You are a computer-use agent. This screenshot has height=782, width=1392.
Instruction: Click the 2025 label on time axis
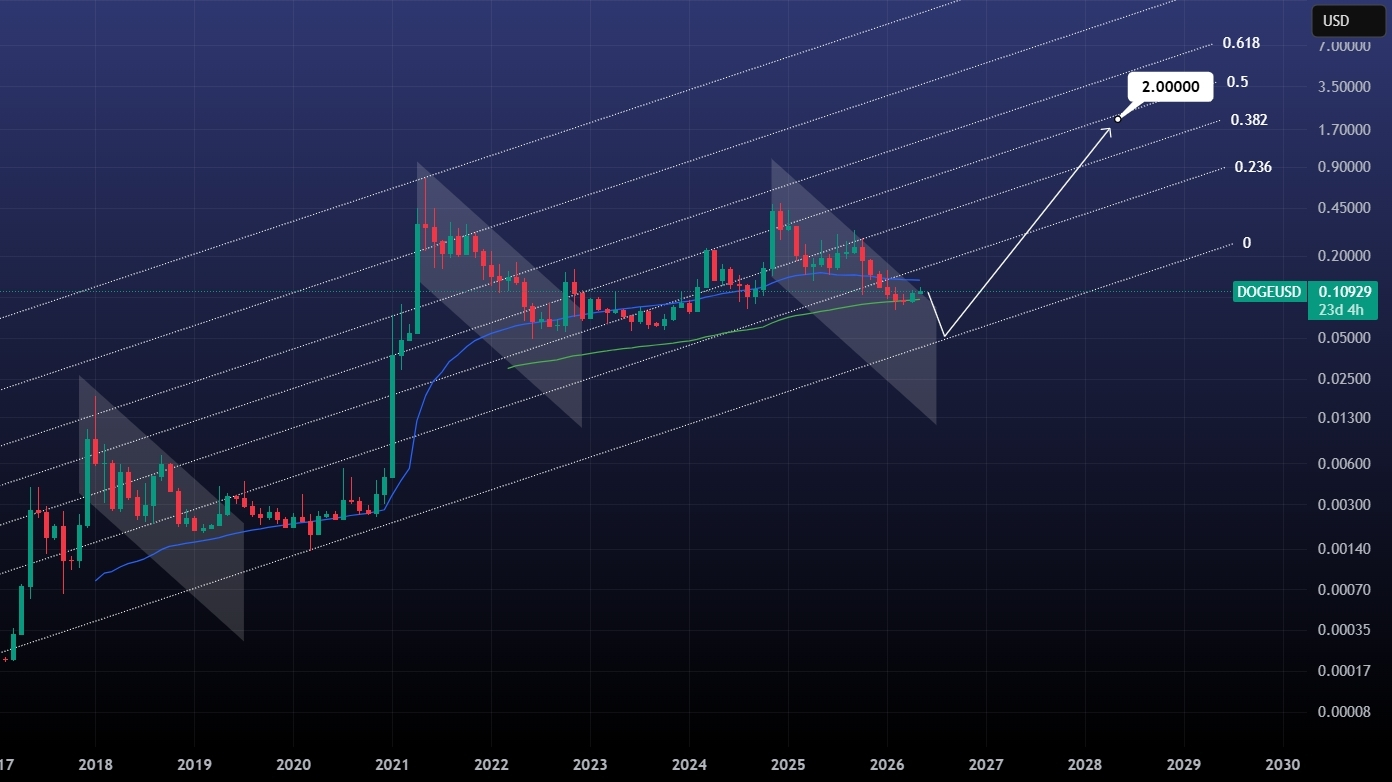click(x=788, y=763)
